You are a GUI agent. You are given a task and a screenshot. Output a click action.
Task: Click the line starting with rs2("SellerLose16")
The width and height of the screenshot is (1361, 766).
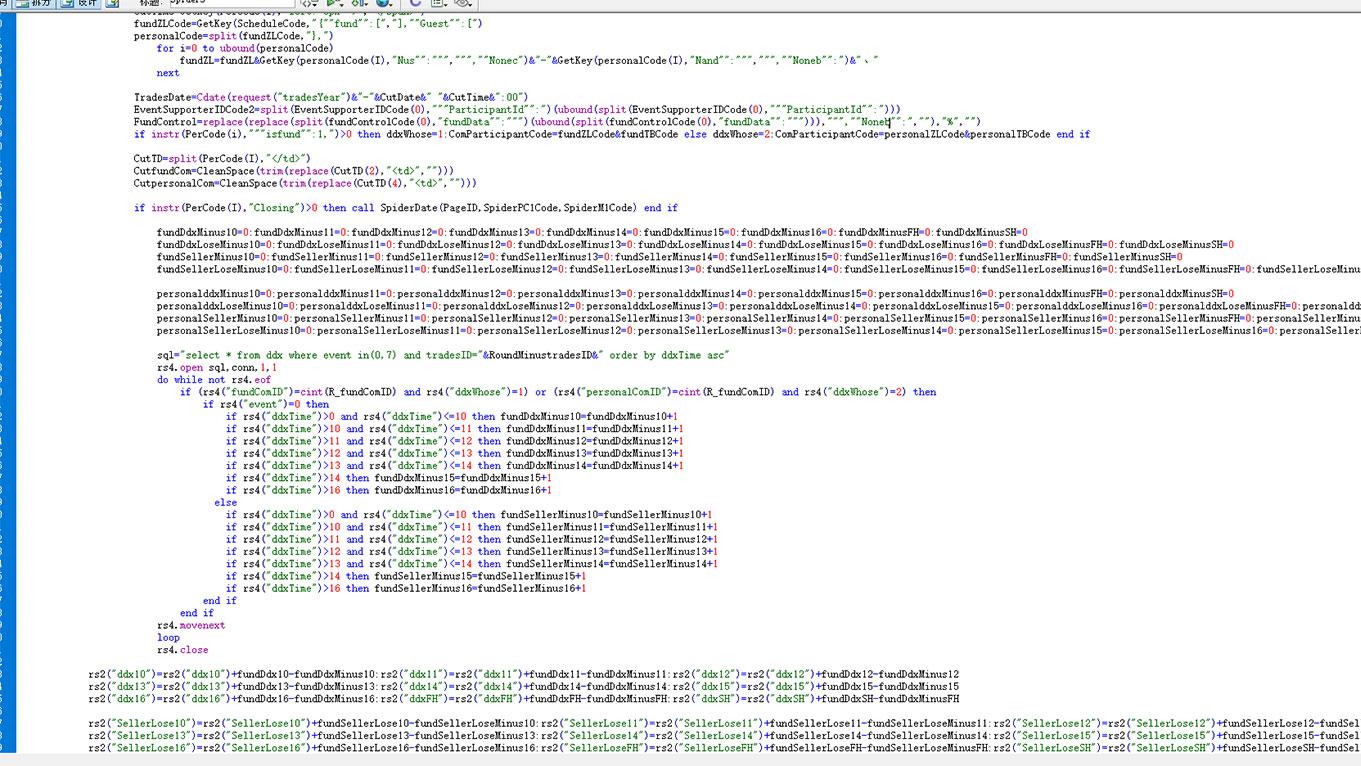point(724,748)
